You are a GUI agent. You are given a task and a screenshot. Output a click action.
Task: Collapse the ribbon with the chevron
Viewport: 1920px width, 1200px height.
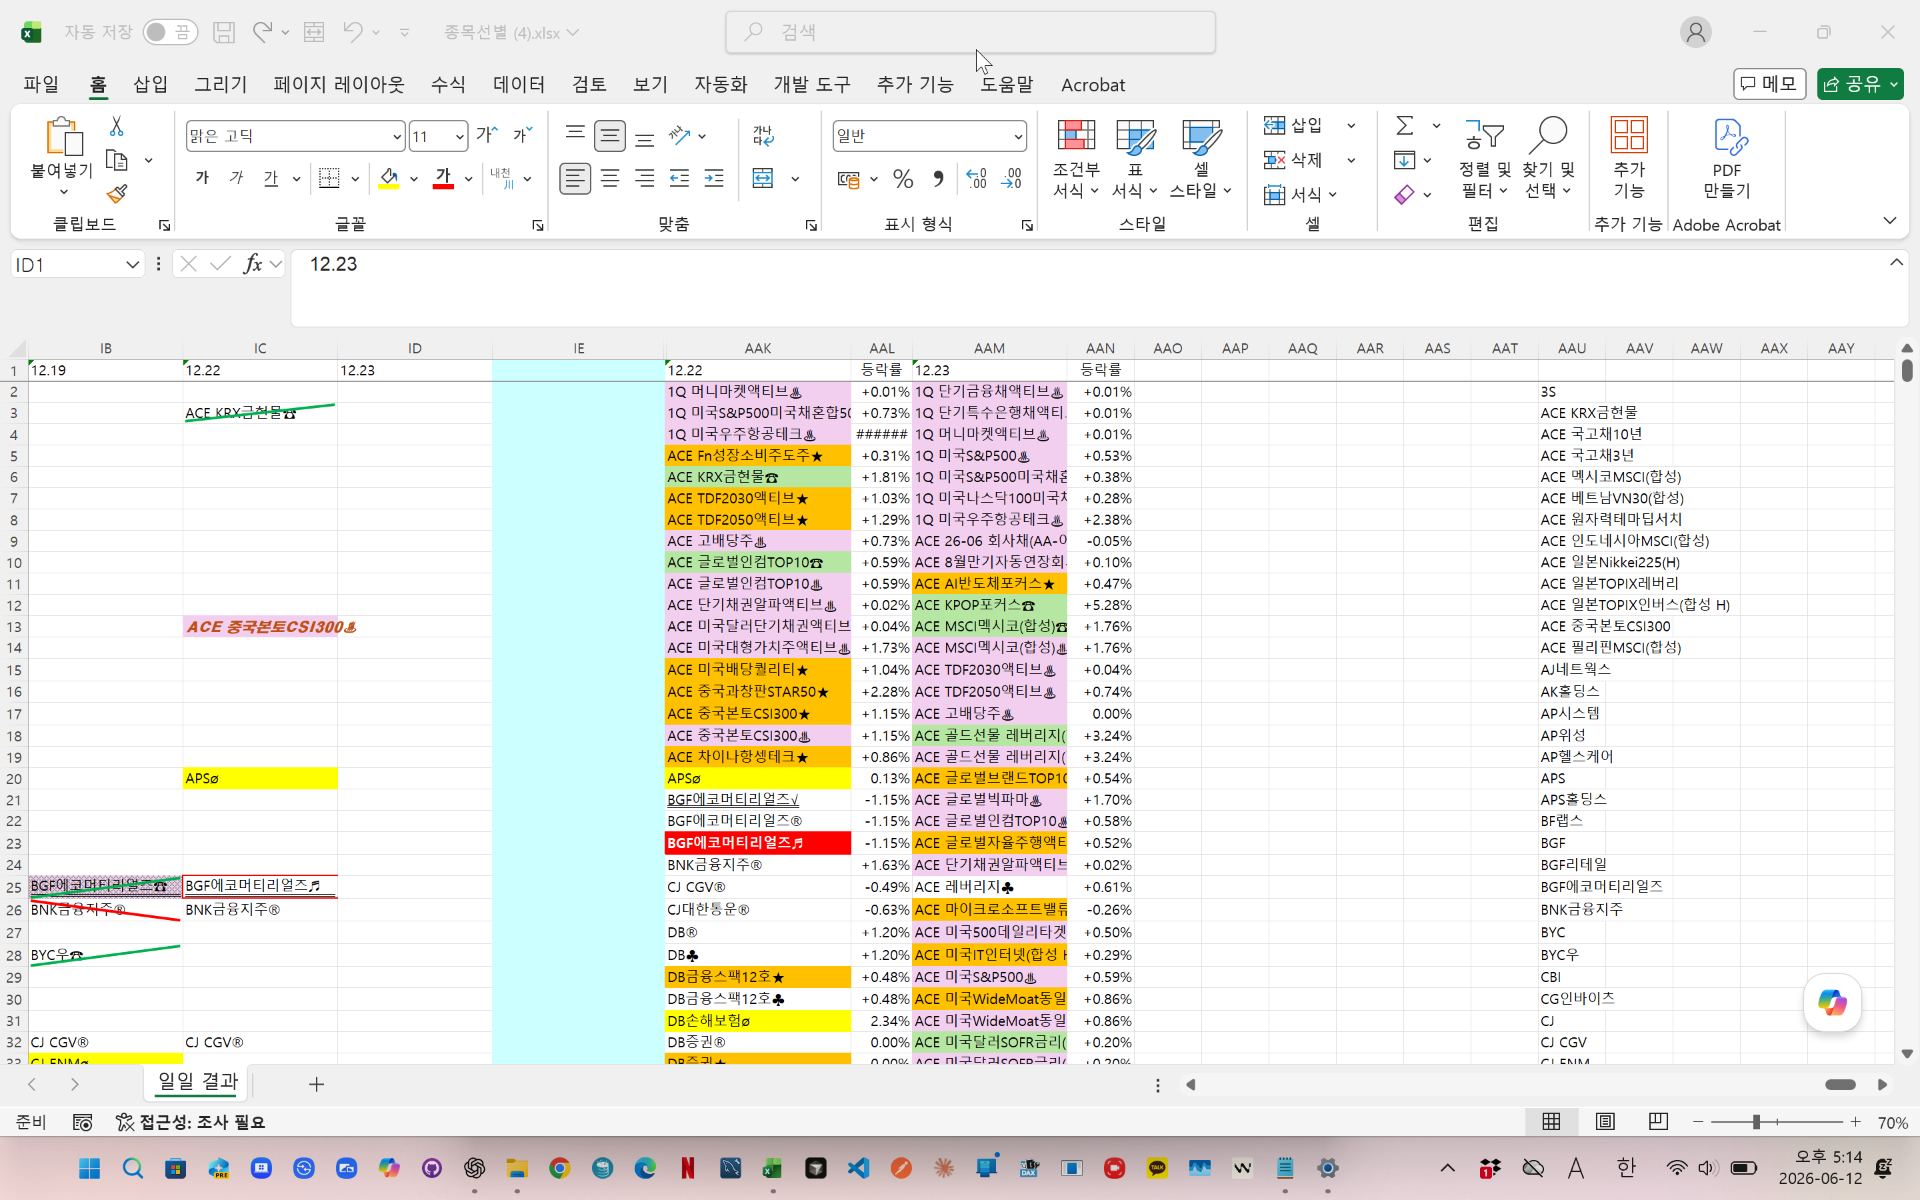(x=1890, y=221)
